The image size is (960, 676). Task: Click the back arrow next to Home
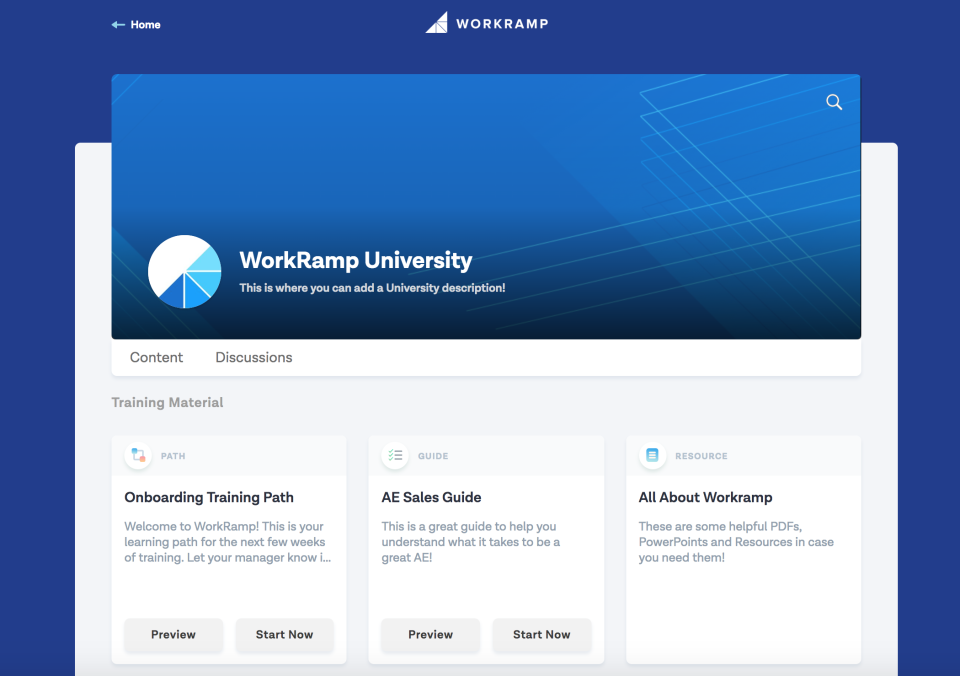point(118,24)
